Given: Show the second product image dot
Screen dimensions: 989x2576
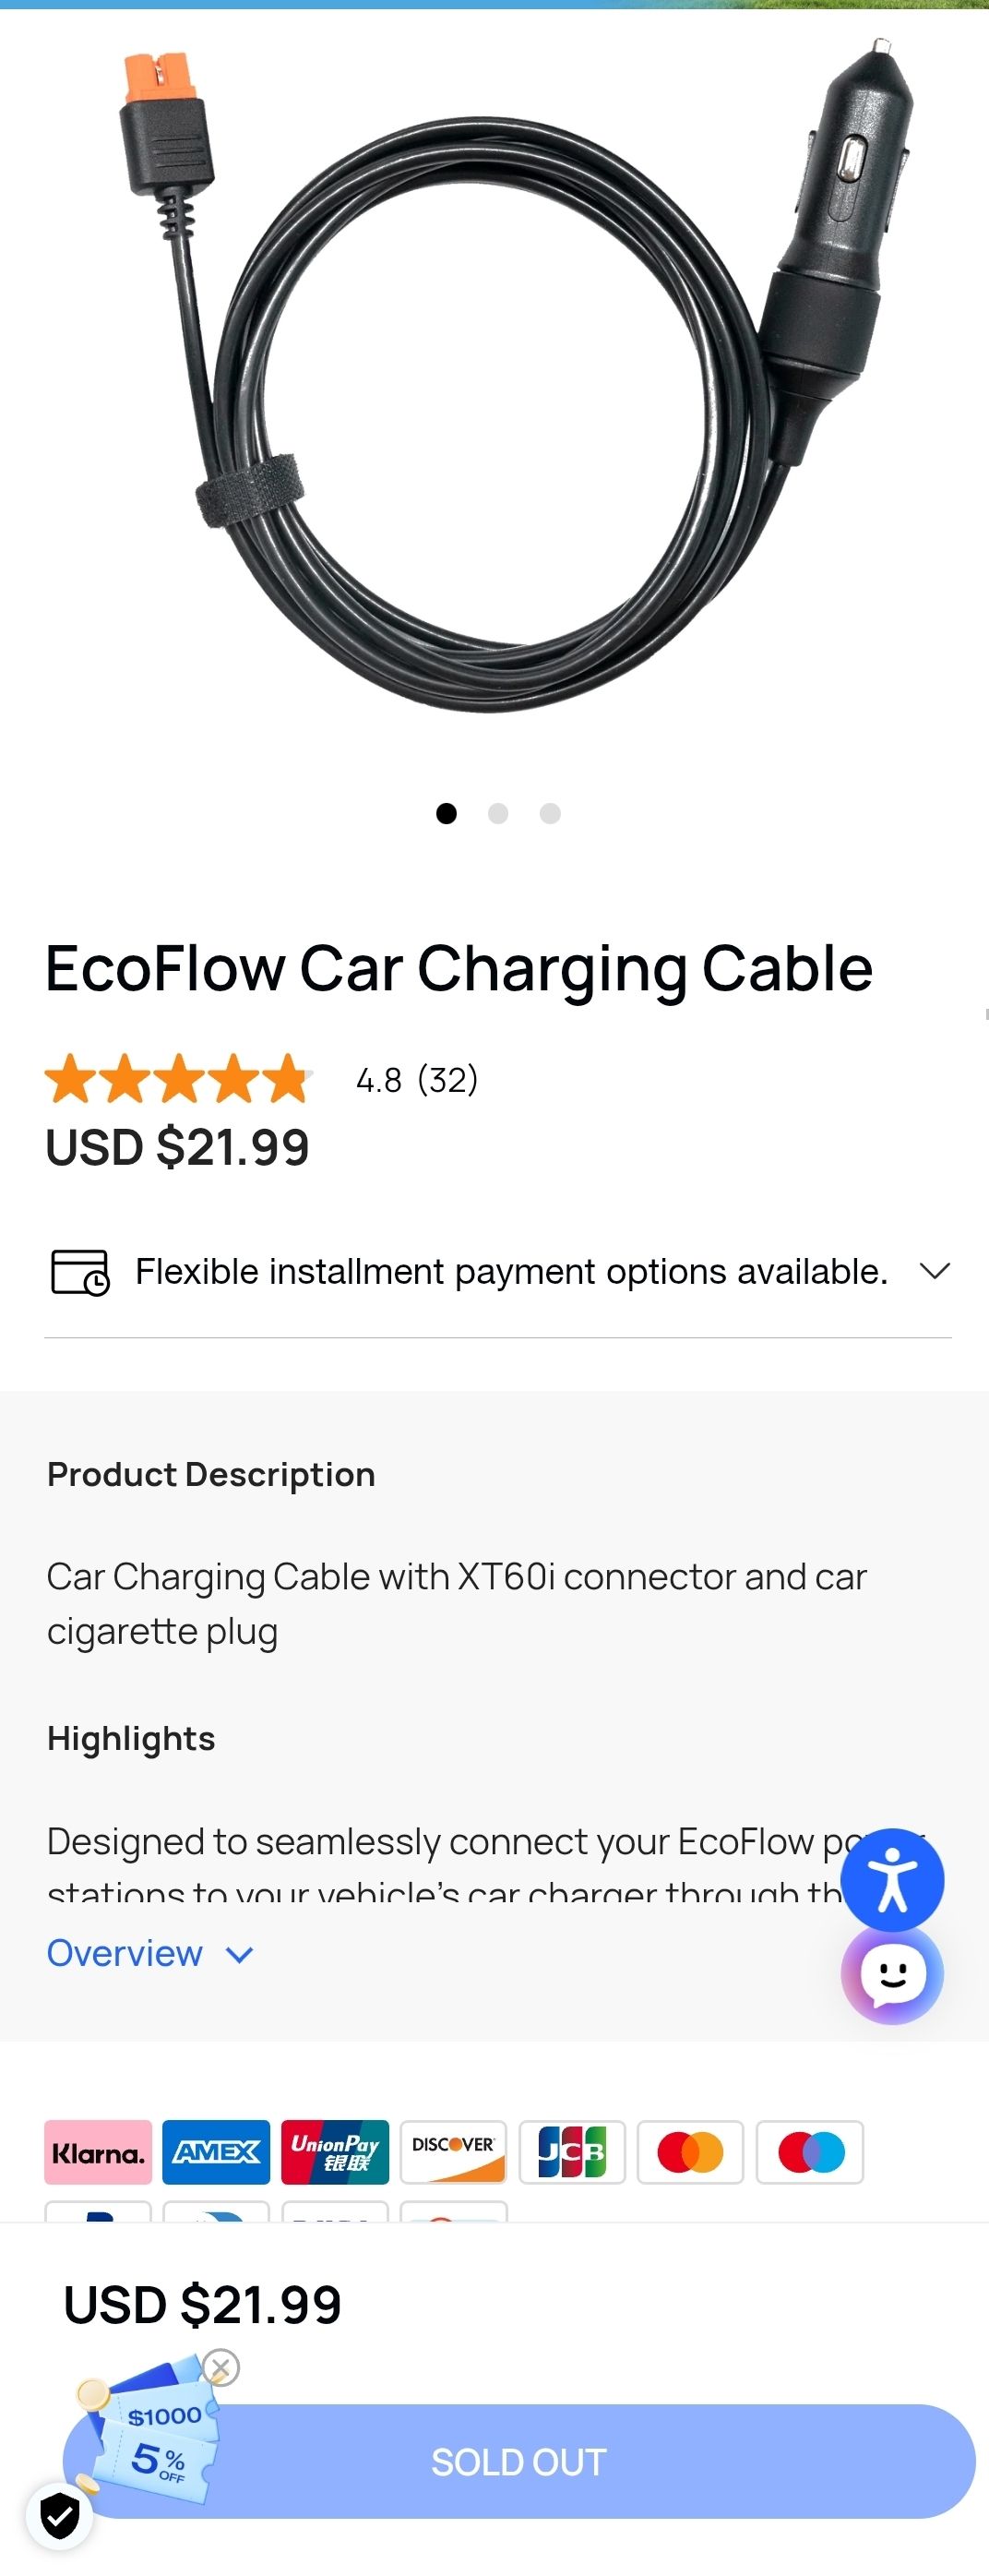Looking at the screenshot, I should tap(498, 813).
